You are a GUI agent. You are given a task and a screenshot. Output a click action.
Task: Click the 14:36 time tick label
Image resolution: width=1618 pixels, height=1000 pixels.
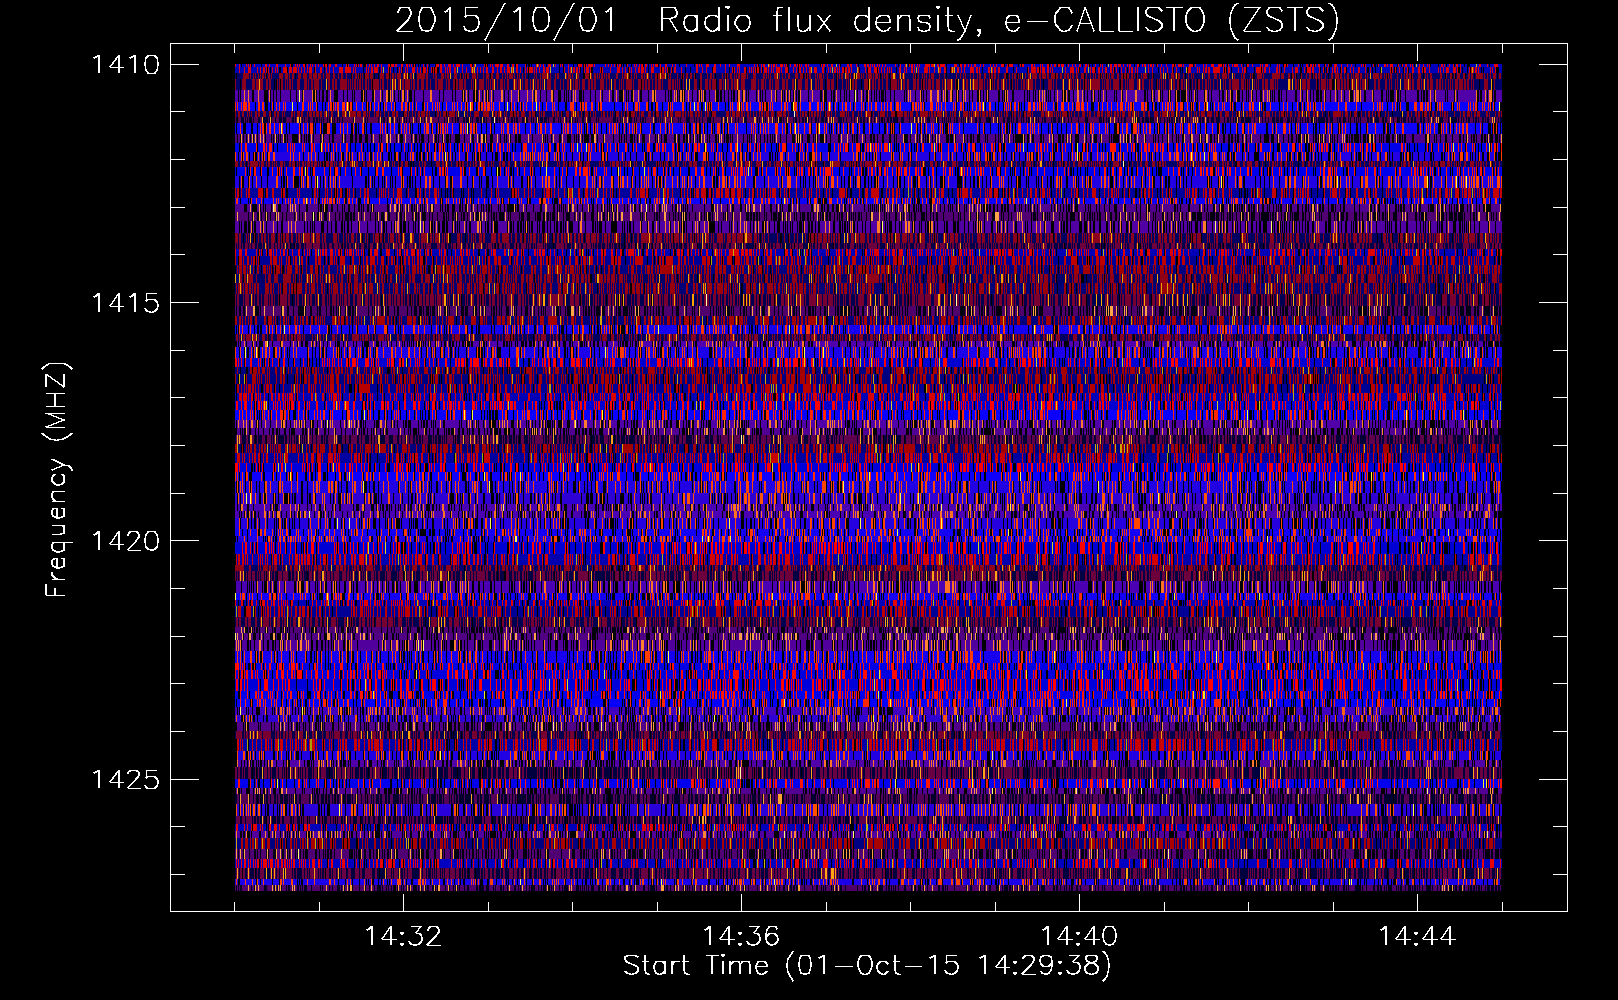[741, 936]
